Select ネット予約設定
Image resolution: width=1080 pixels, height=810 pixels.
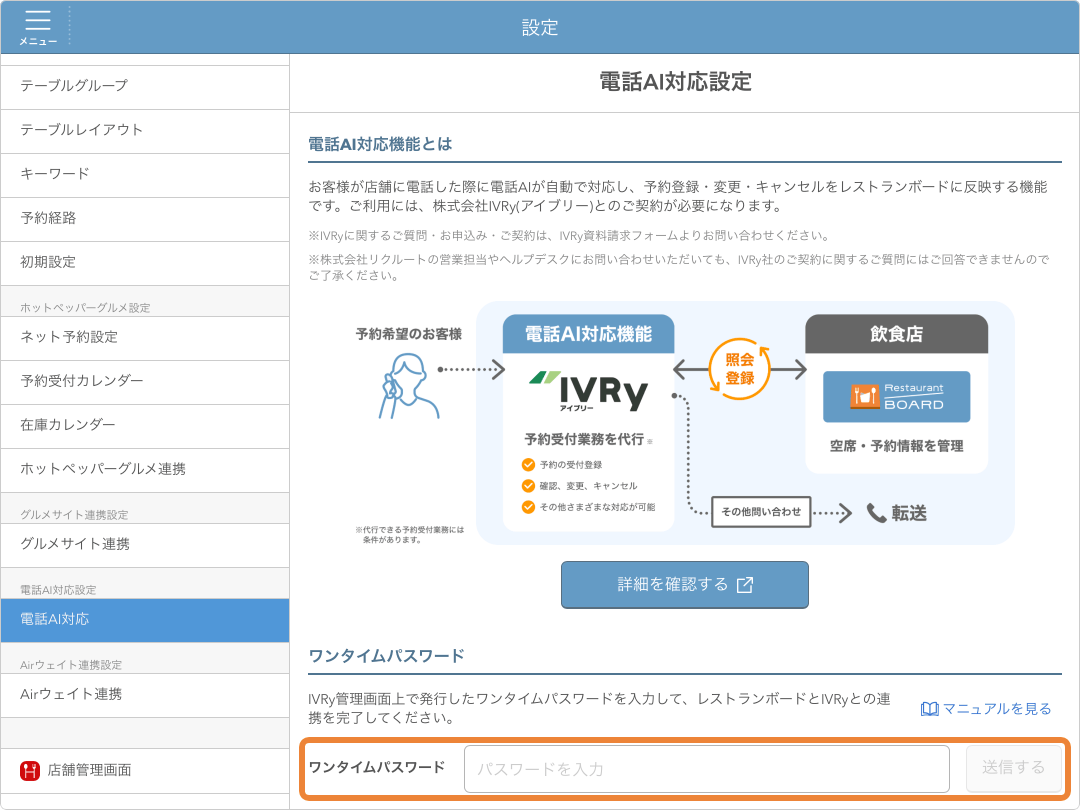[x=145, y=338]
